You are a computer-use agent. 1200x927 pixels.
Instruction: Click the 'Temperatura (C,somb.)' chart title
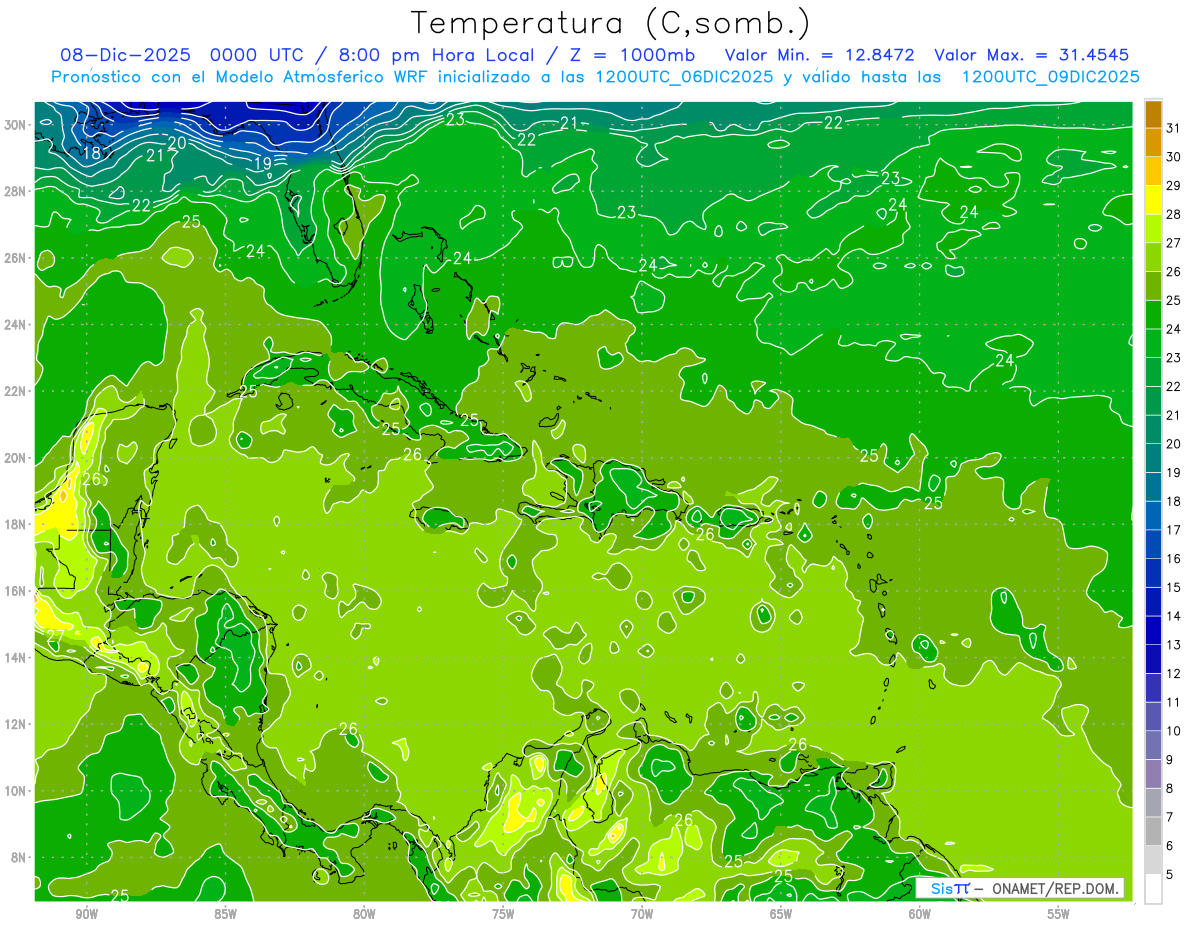(611, 23)
